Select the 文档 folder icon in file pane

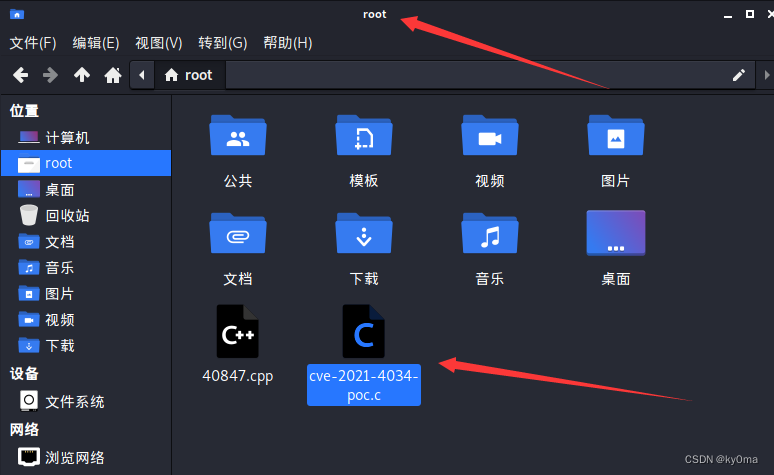(238, 234)
